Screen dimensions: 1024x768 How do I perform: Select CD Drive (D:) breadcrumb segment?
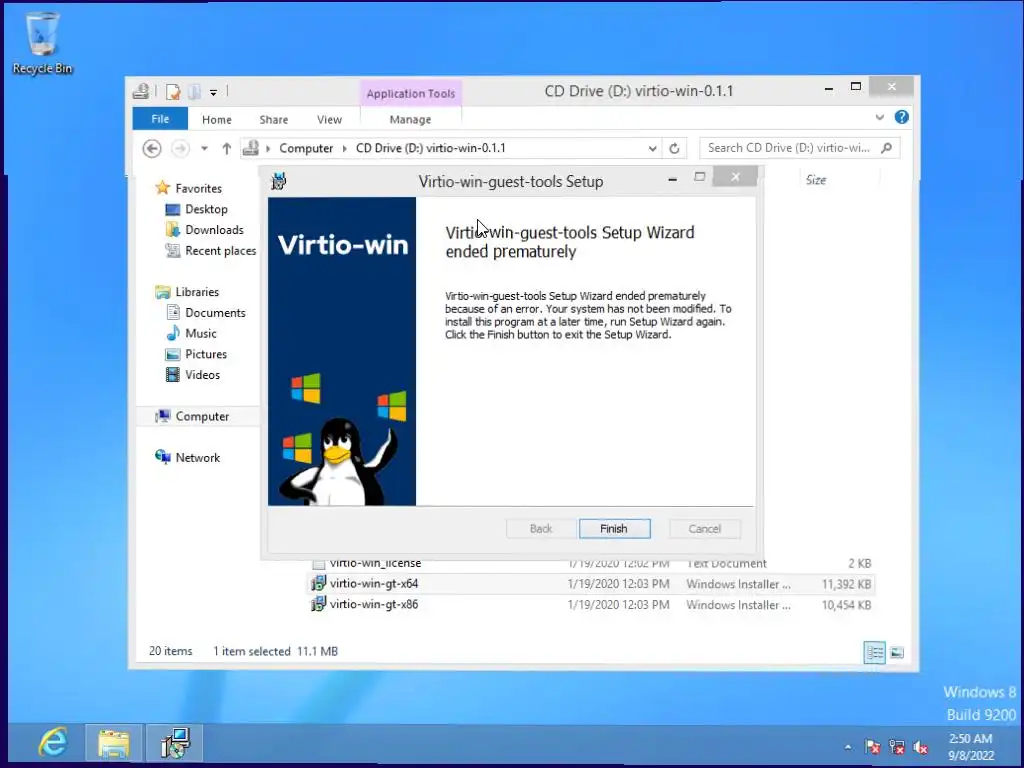[x=430, y=148]
